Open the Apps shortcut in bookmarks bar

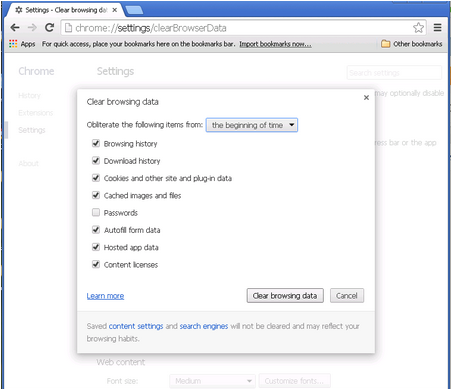pos(22,44)
